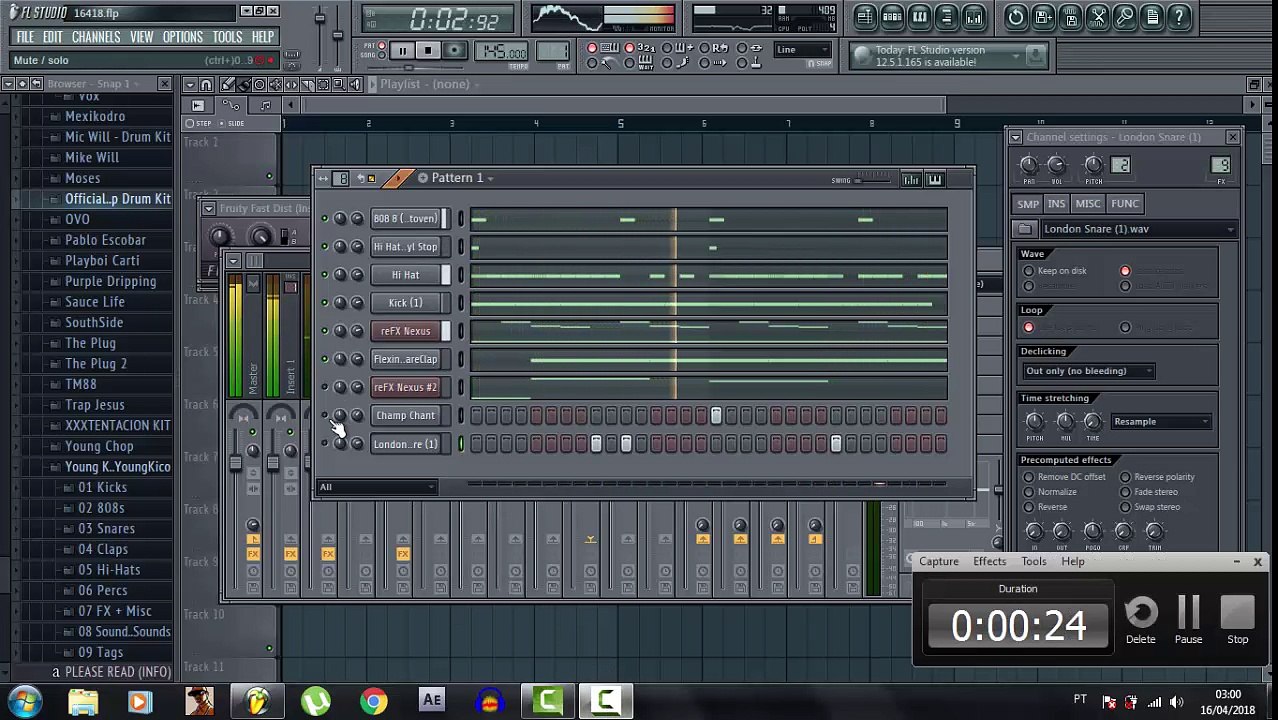1278x720 pixels.
Task: Open the Channel settings window menu arrow
Action: pyautogui.click(x=1015, y=137)
